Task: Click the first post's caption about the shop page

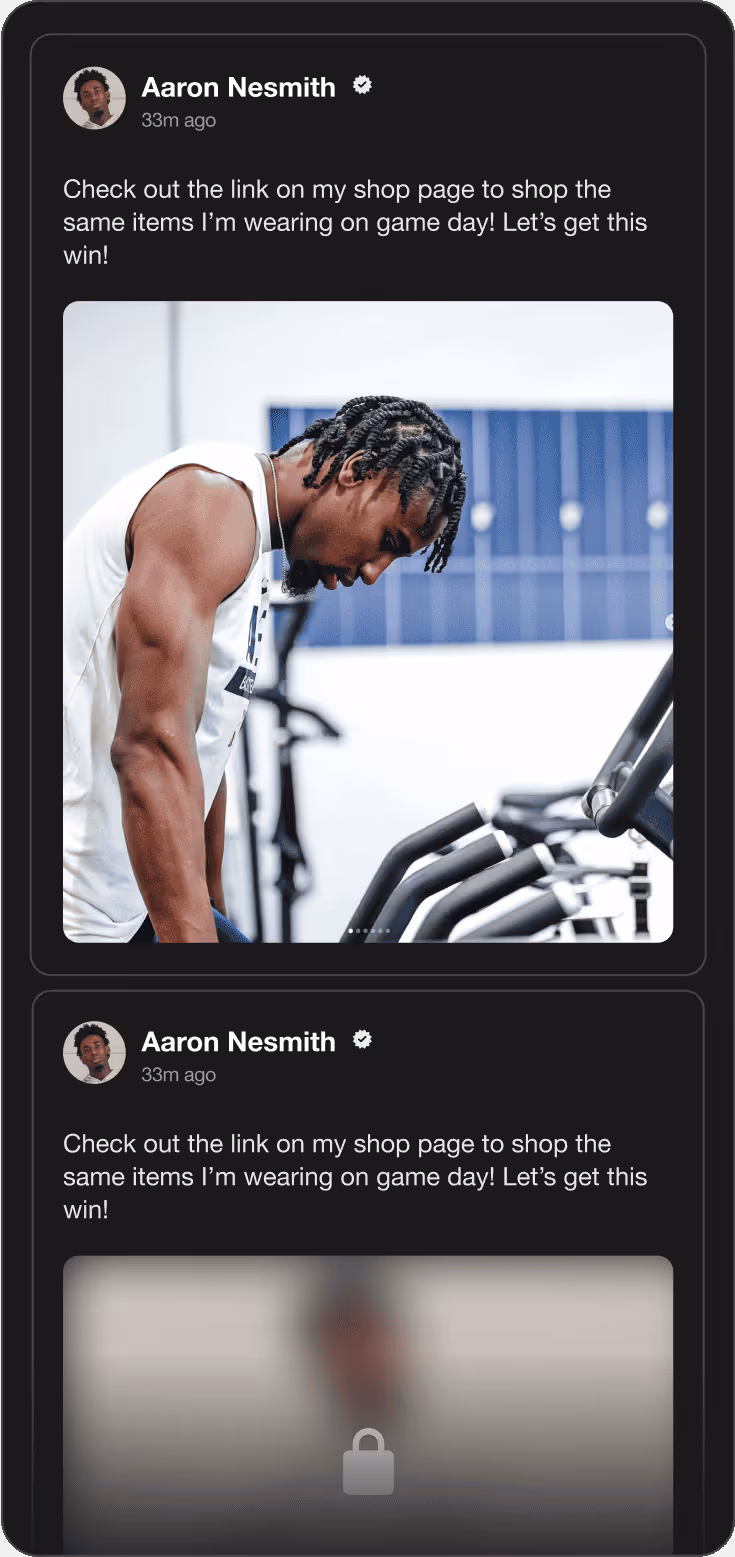Action: coord(355,222)
